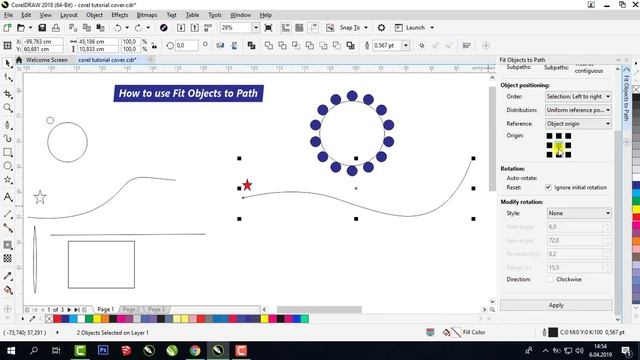Open the File menu
The width and height of the screenshot is (640, 360).
tap(8, 15)
